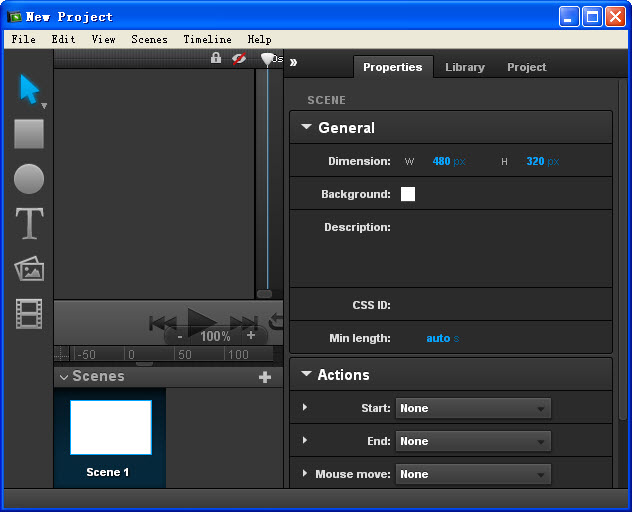The image size is (632, 512).
Task: Toggle the timeline visibility eye icon
Action: tap(239, 59)
